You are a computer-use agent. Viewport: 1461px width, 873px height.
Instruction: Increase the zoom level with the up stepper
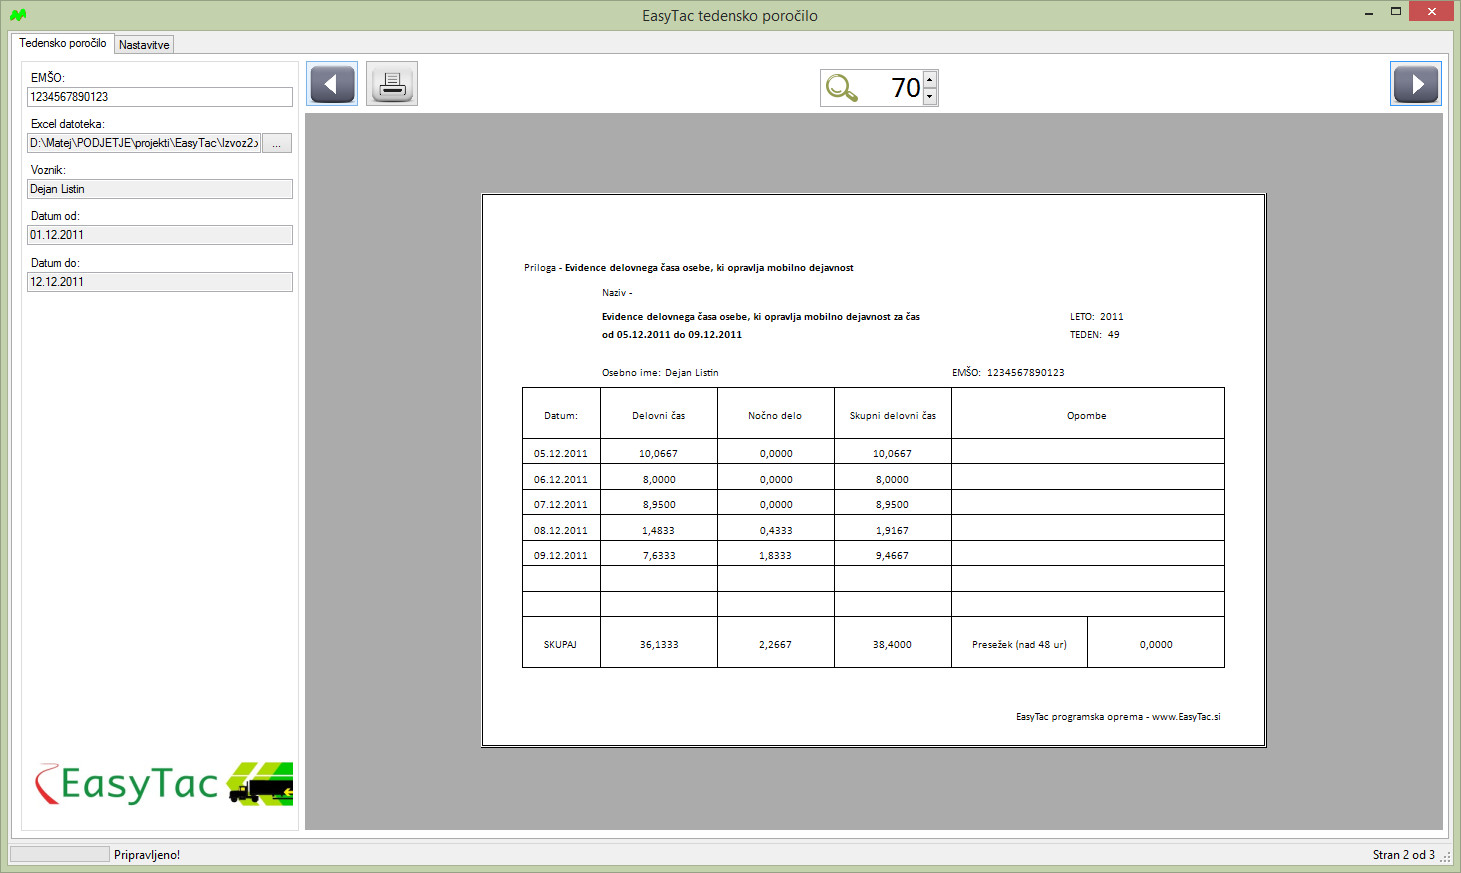930,80
